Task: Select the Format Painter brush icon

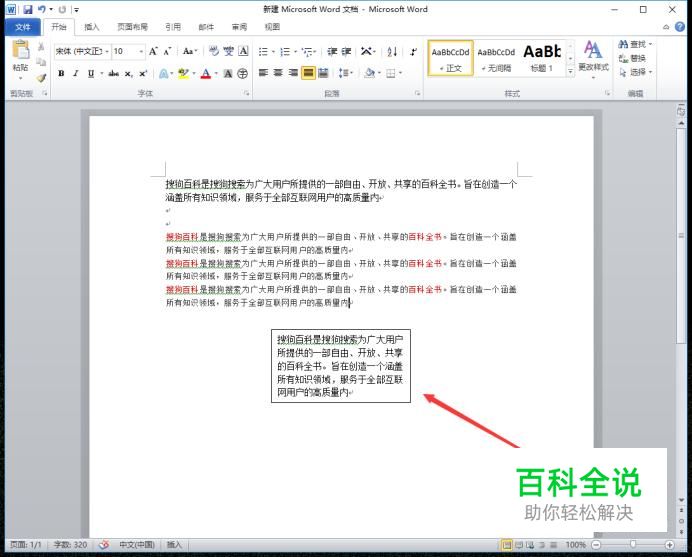Action: point(41,78)
